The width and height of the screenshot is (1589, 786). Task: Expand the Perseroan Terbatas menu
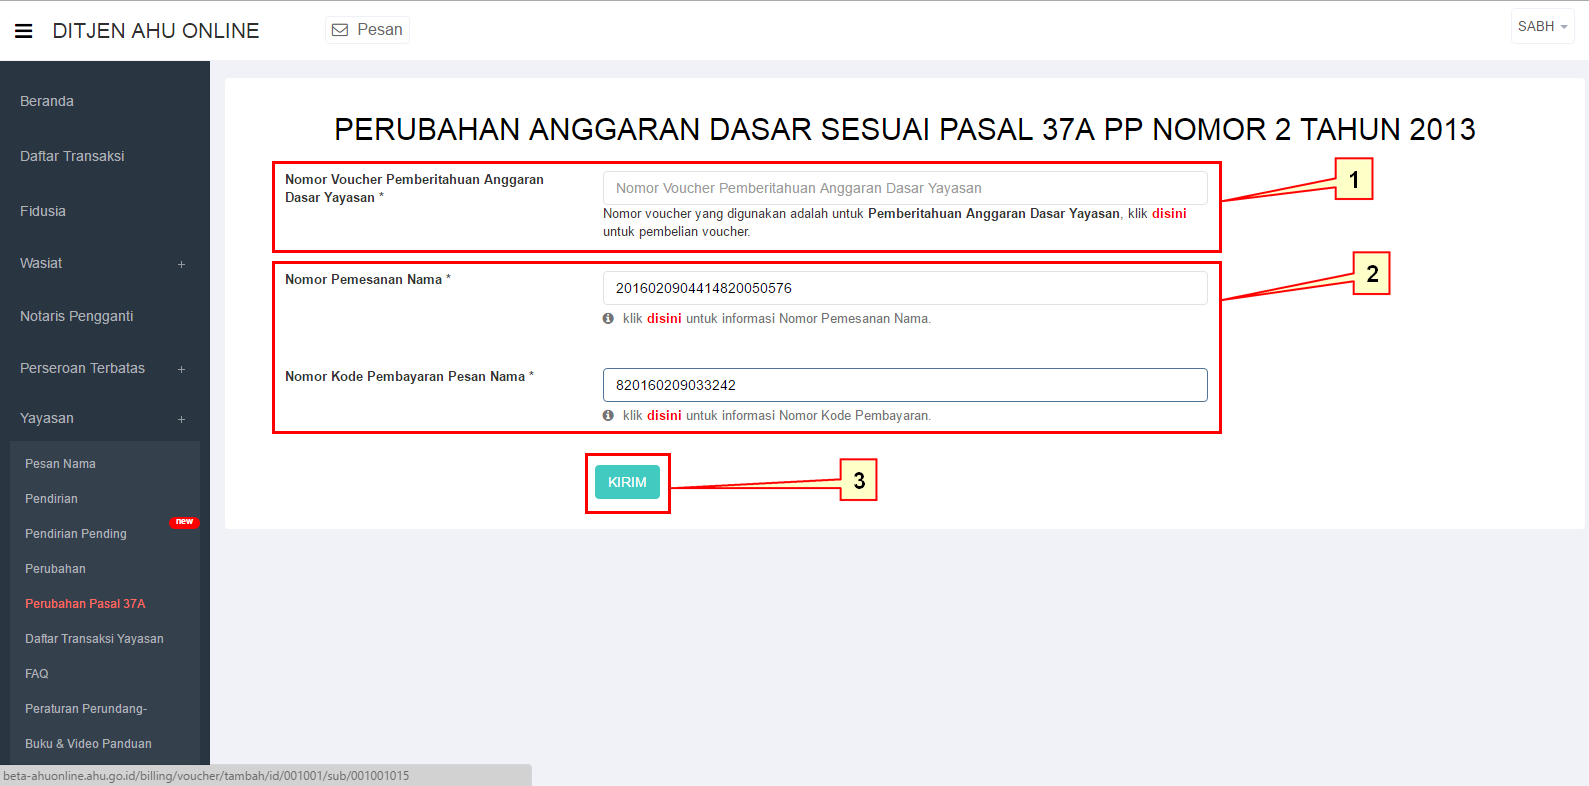tap(181, 369)
